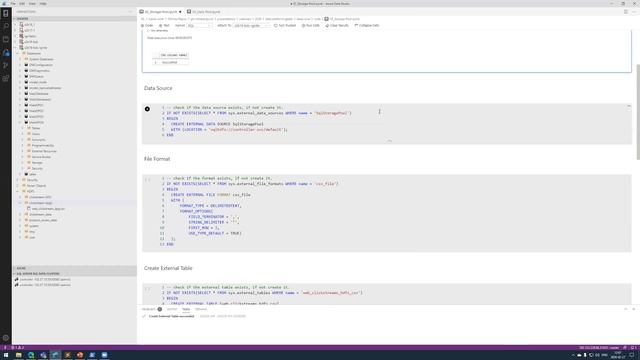Open the Notebooks view in activity bar
640x360 pixels.
[x=6, y=39]
